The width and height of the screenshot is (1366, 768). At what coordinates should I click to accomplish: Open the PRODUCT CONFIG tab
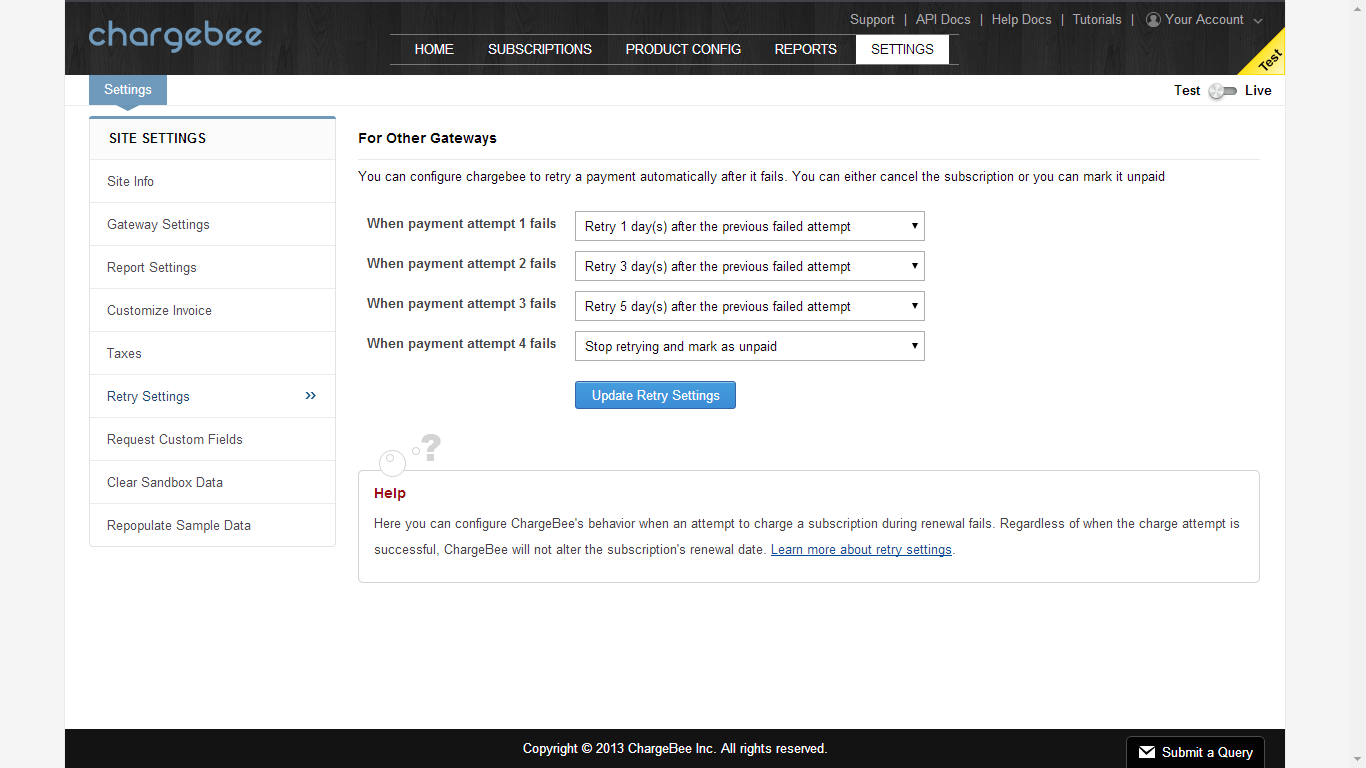pos(683,49)
